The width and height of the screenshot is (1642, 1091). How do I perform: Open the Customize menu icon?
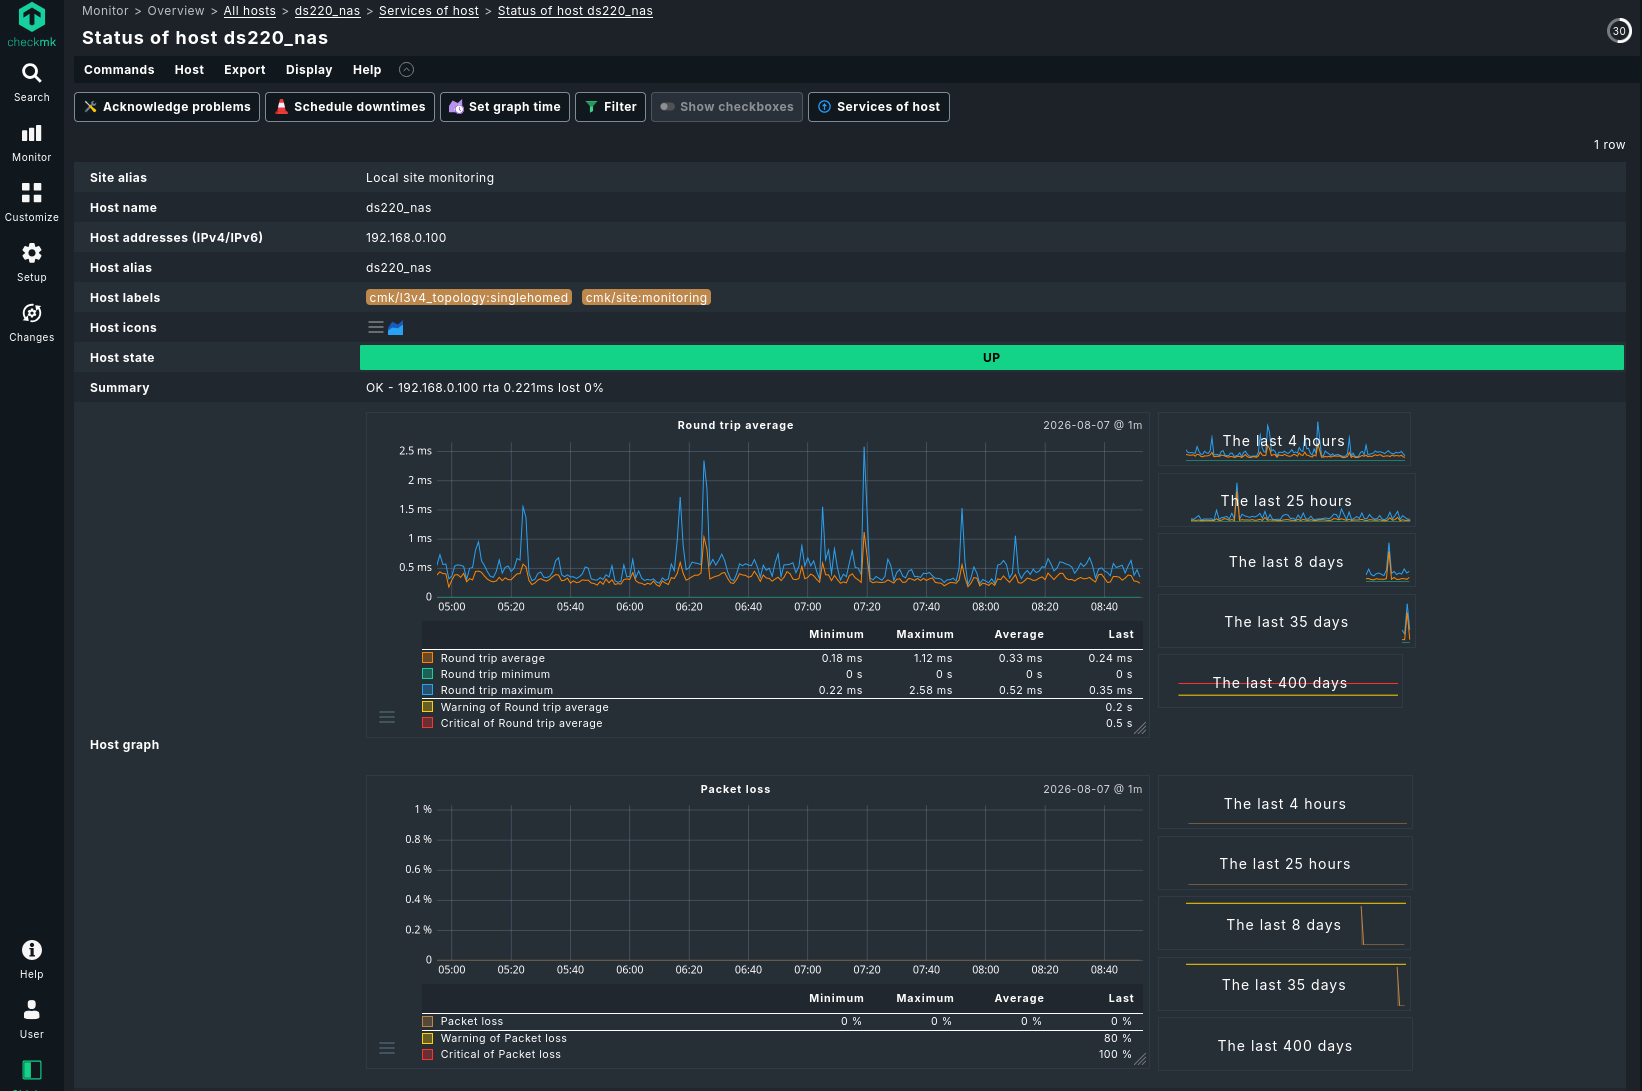pyautogui.click(x=32, y=193)
